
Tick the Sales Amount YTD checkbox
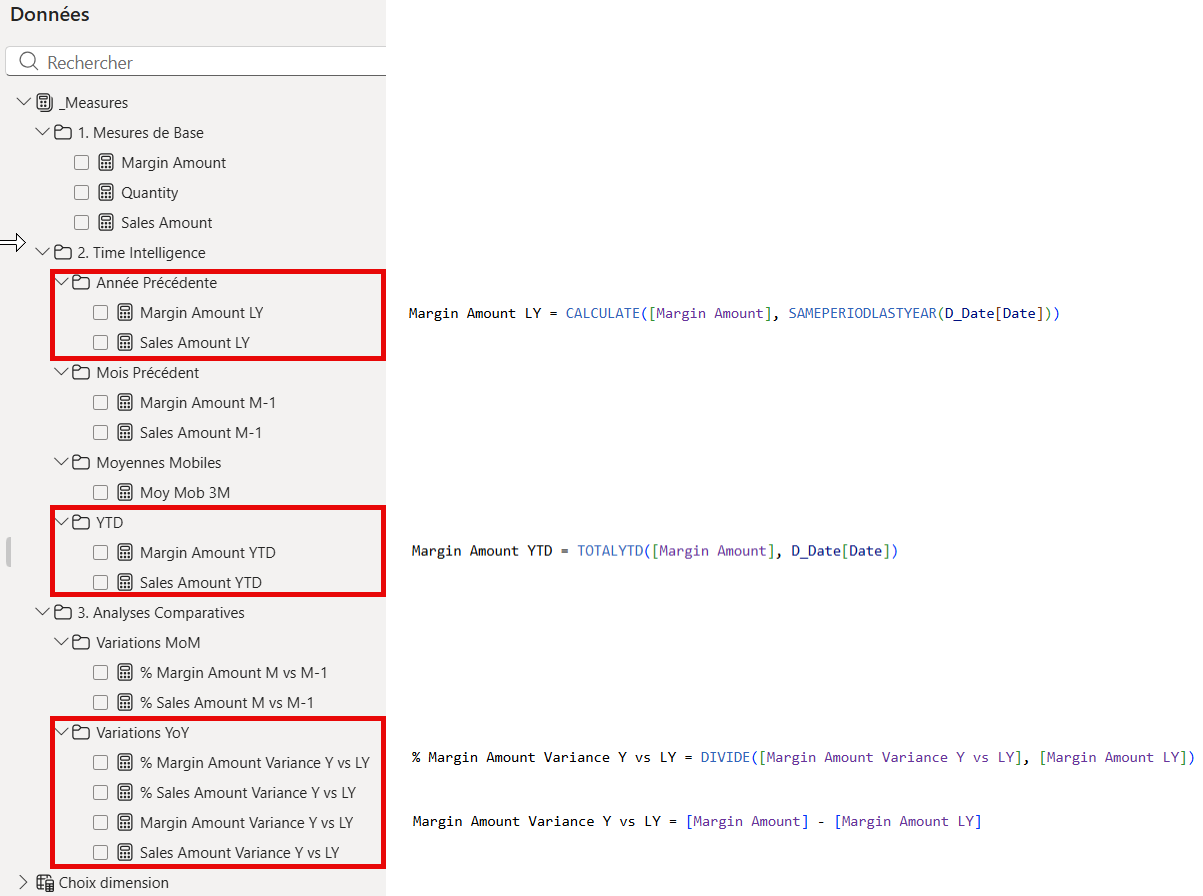coord(100,583)
